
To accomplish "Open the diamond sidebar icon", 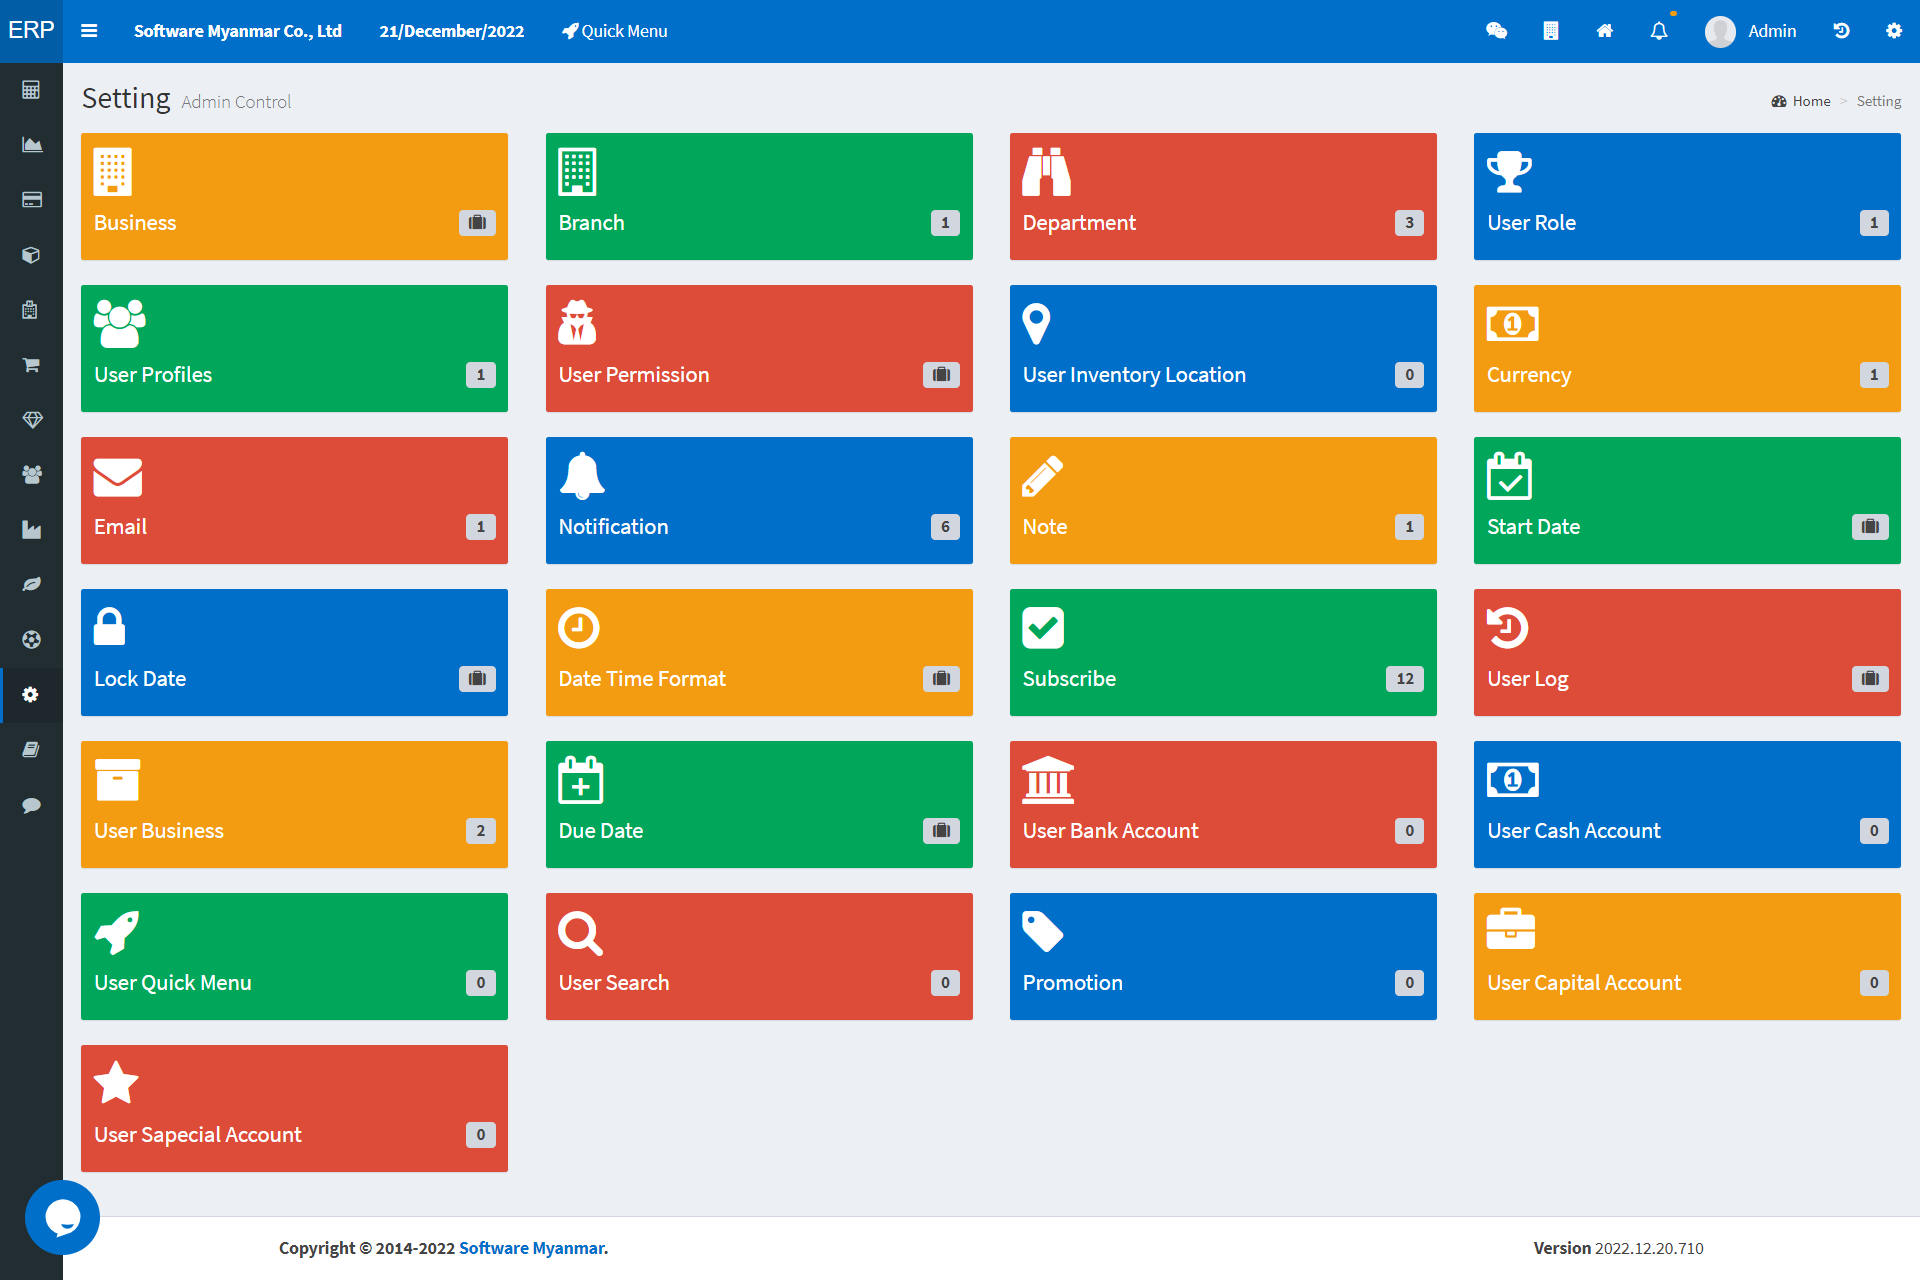I will pos(31,420).
